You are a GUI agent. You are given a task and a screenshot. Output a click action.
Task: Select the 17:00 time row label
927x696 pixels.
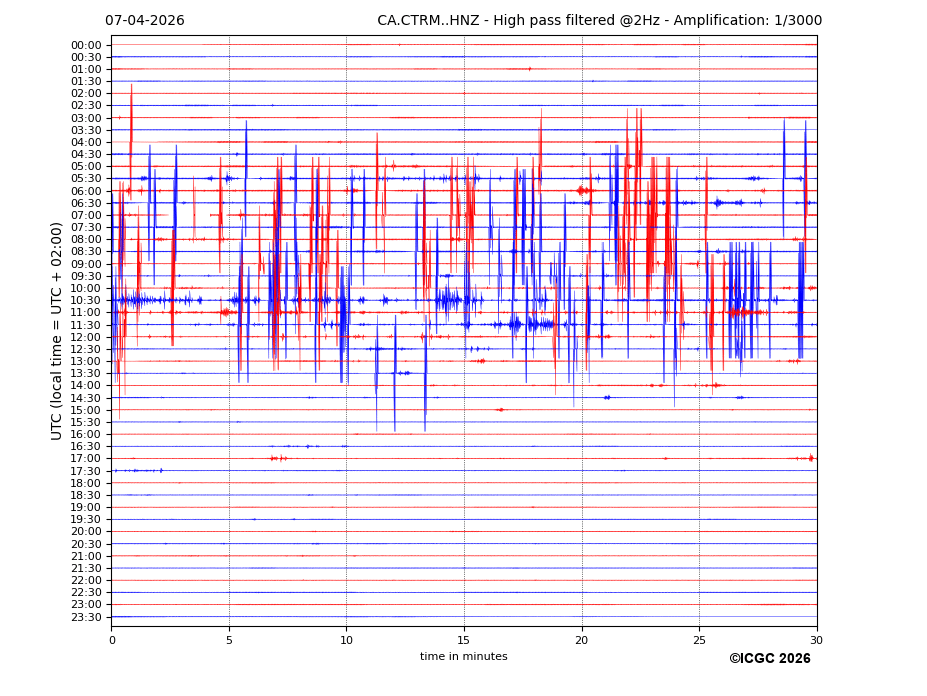pyautogui.click(x=85, y=459)
